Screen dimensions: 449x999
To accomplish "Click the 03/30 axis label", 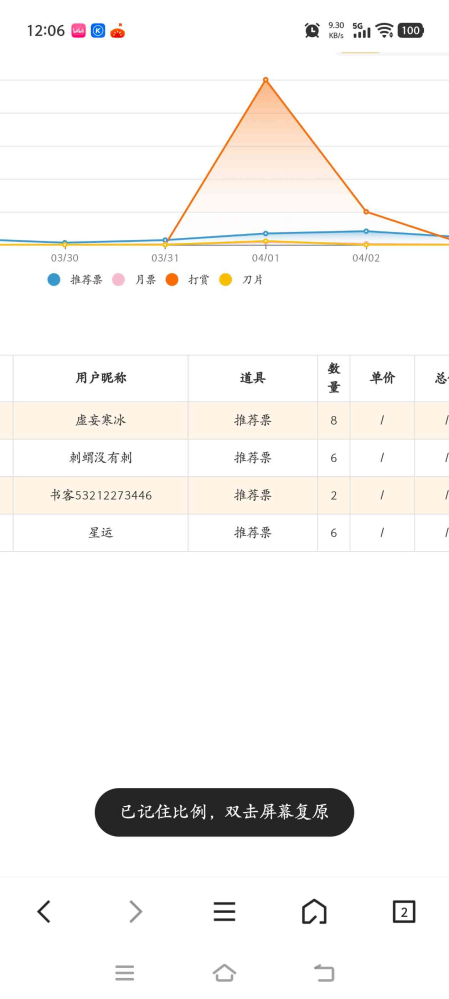I will (65, 258).
